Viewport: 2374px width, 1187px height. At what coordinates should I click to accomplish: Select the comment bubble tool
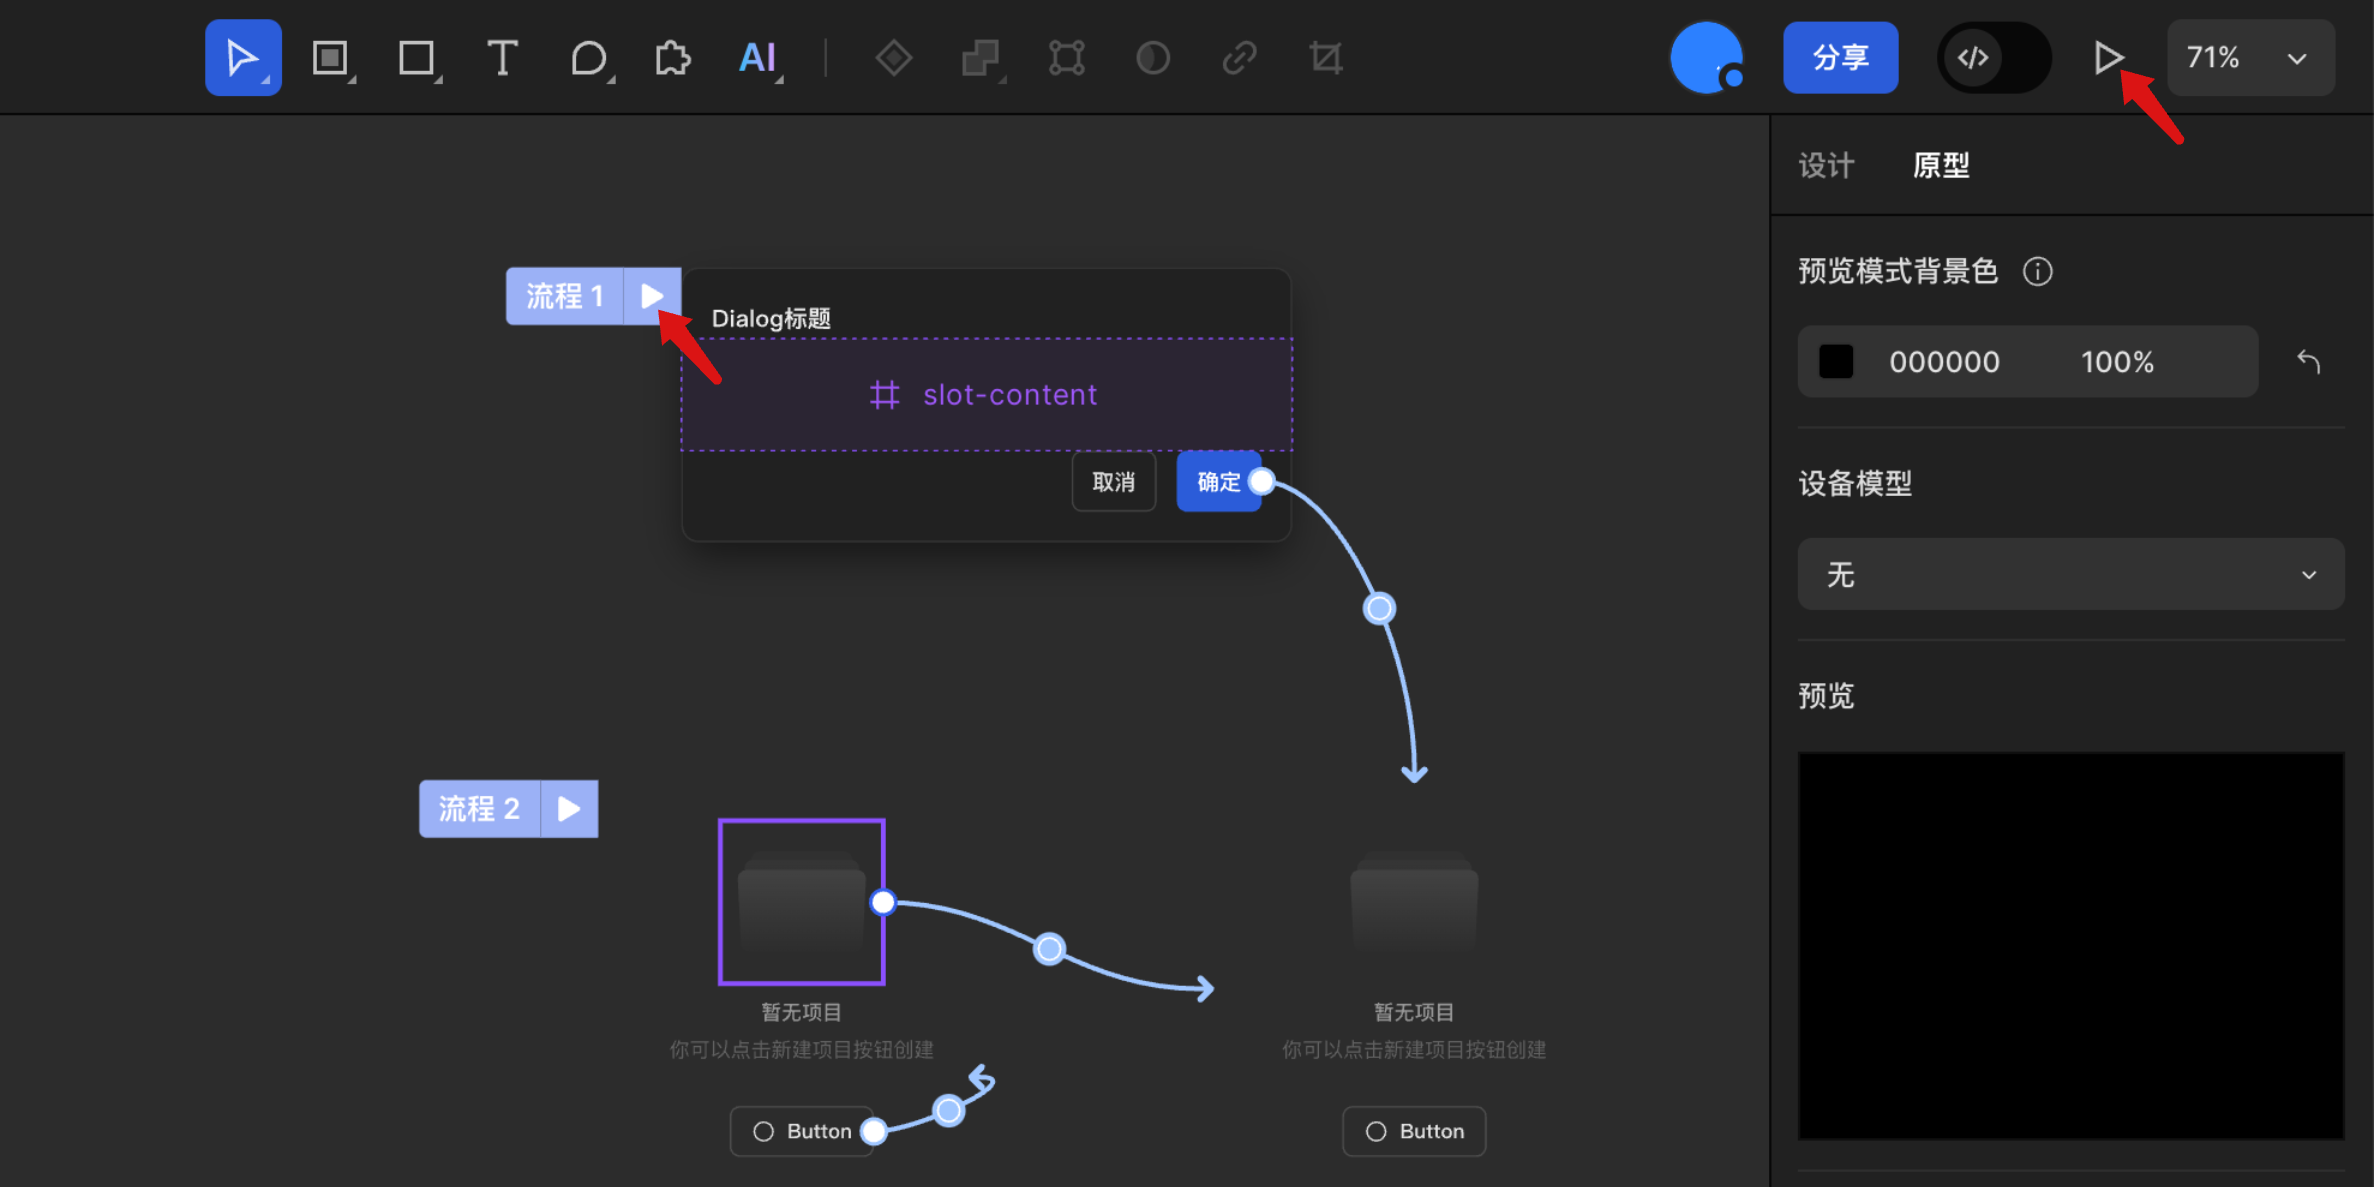click(x=588, y=58)
